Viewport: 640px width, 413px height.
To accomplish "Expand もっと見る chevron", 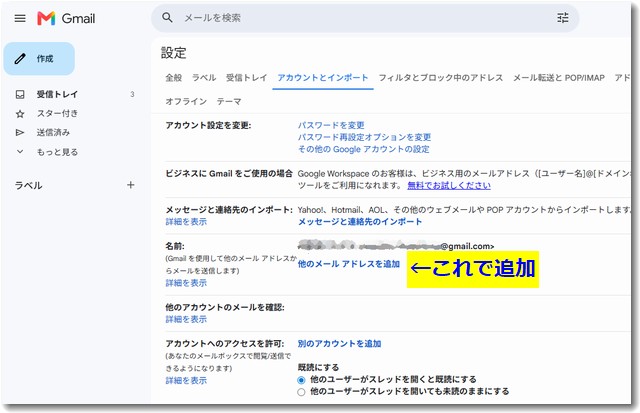I will pyautogui.click(x=20, y=152).
